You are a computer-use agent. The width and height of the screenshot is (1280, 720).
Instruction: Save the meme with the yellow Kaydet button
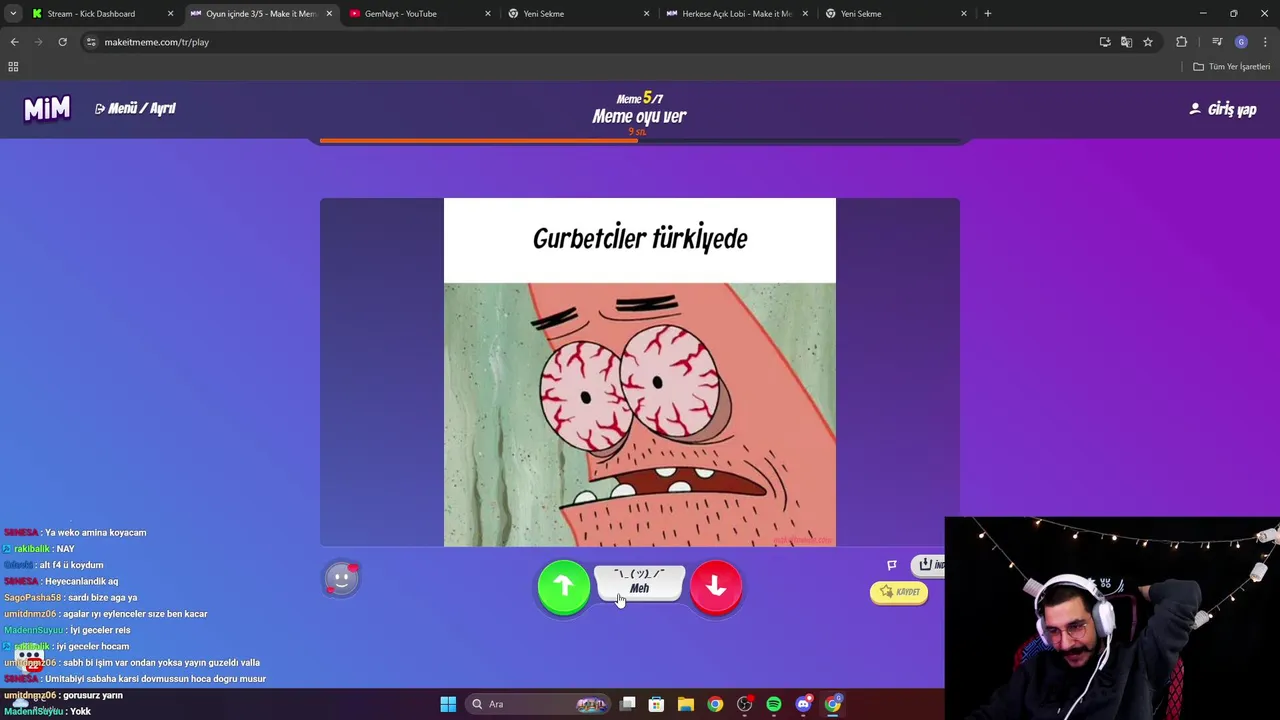tap(899, 592)
